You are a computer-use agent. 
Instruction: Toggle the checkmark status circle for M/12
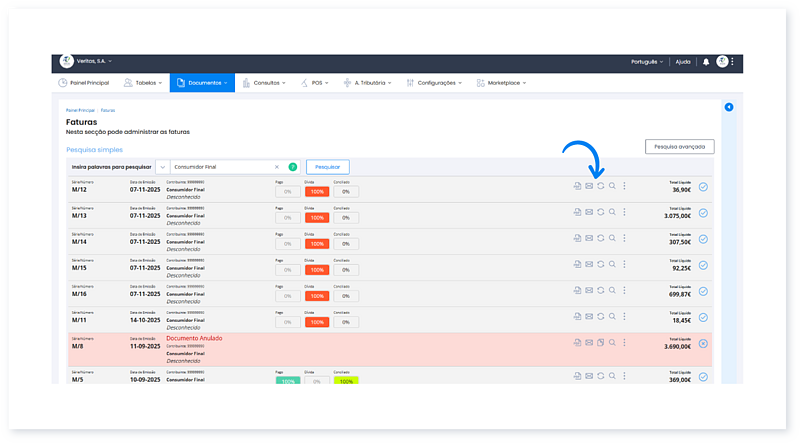tap(703, 186)
